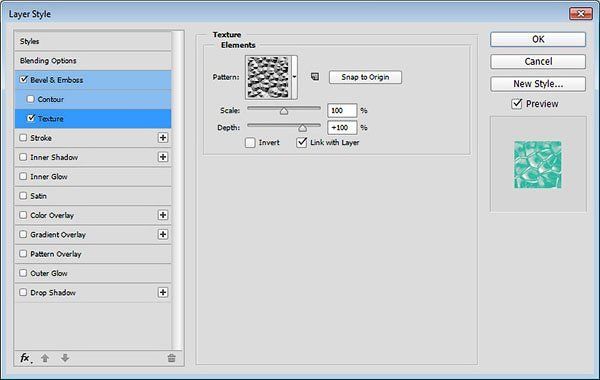Viewport: 600px width, 380px height.
Task: Click the Depth percentage input field
Action: pyautogui.click(x=342, y=127)
